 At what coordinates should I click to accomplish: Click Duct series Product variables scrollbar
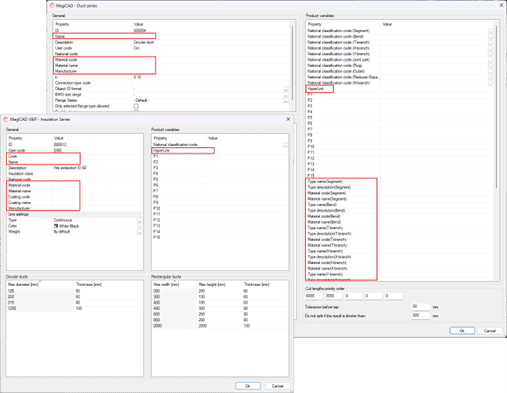pos(496,107)
